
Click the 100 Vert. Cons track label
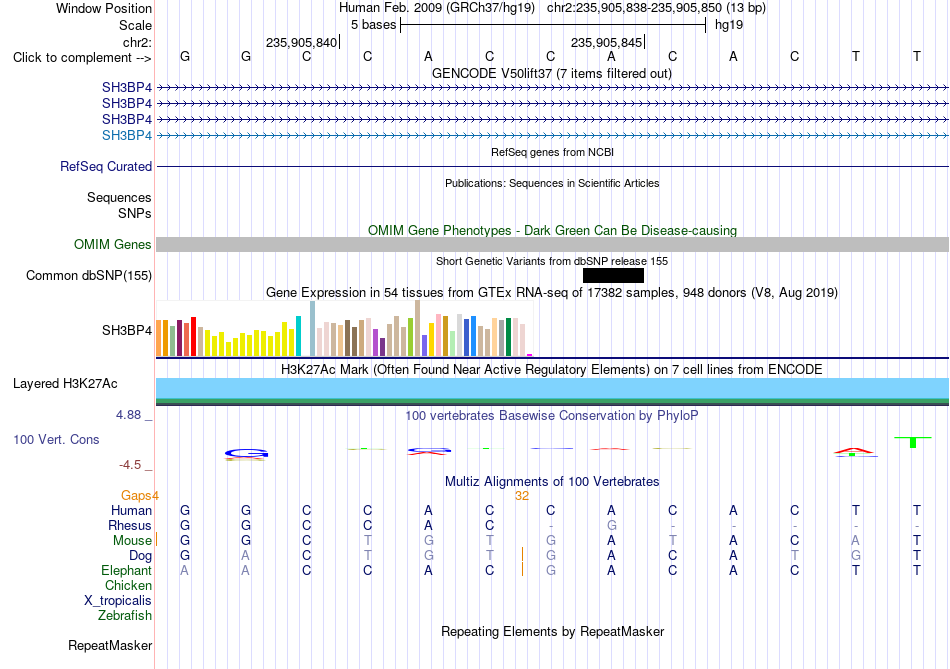pyautogui.click(x=56, y=439)
